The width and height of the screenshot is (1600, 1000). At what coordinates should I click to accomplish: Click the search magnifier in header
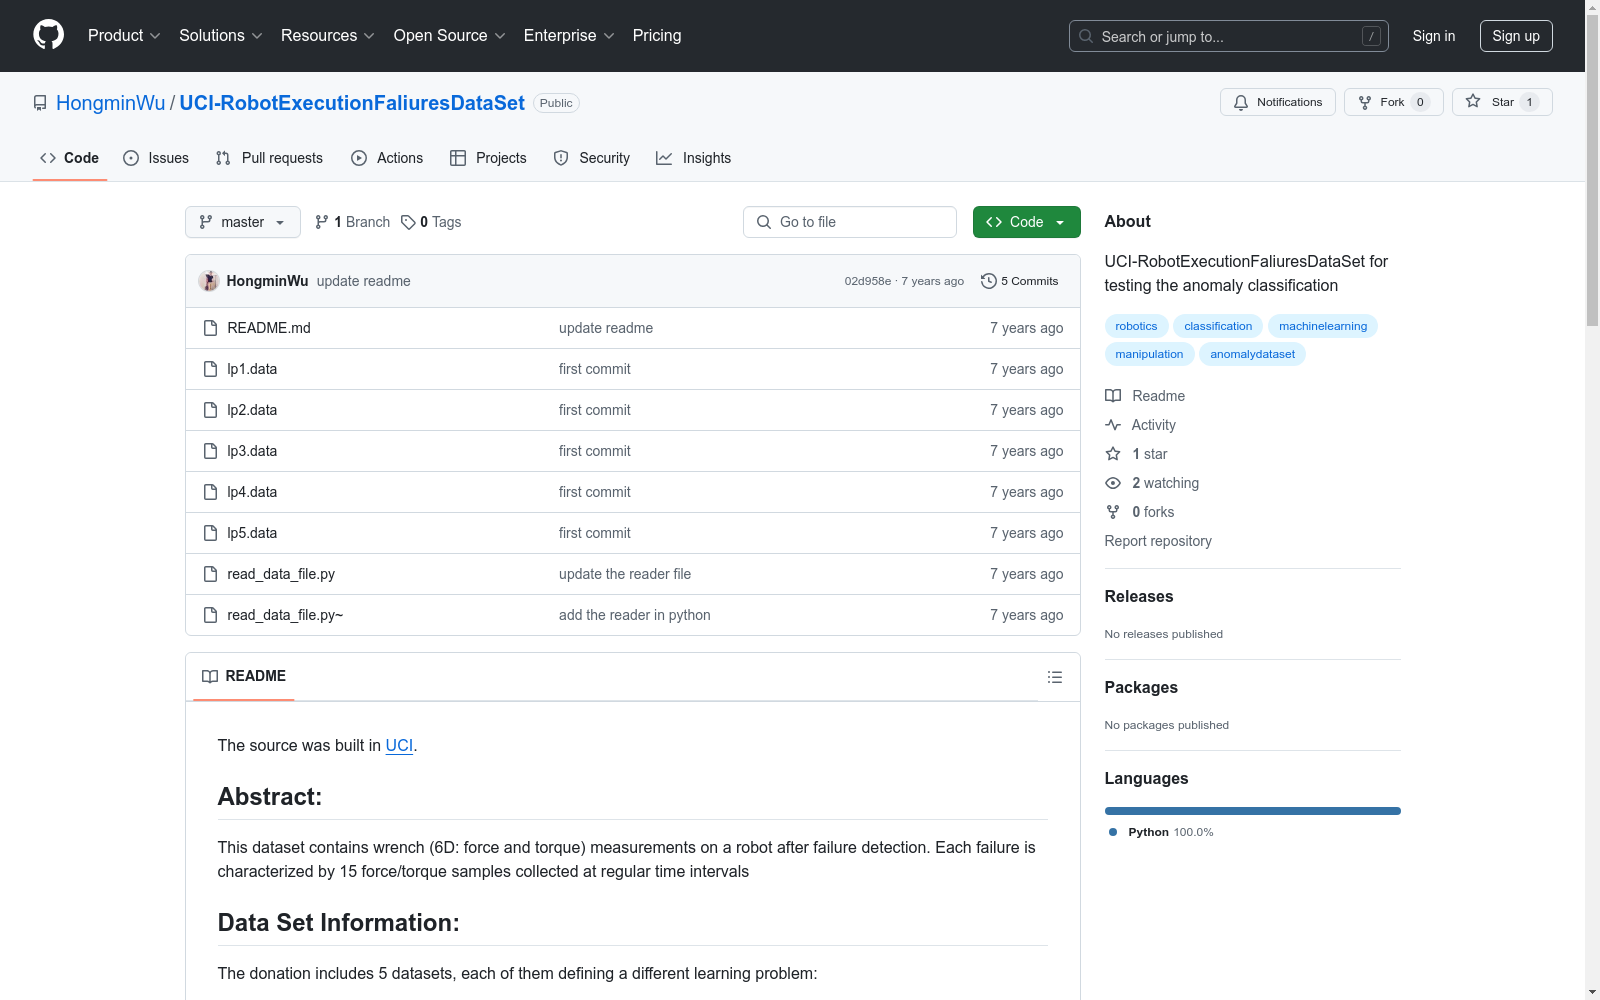pyautogui.click(x=1086, y=36)
